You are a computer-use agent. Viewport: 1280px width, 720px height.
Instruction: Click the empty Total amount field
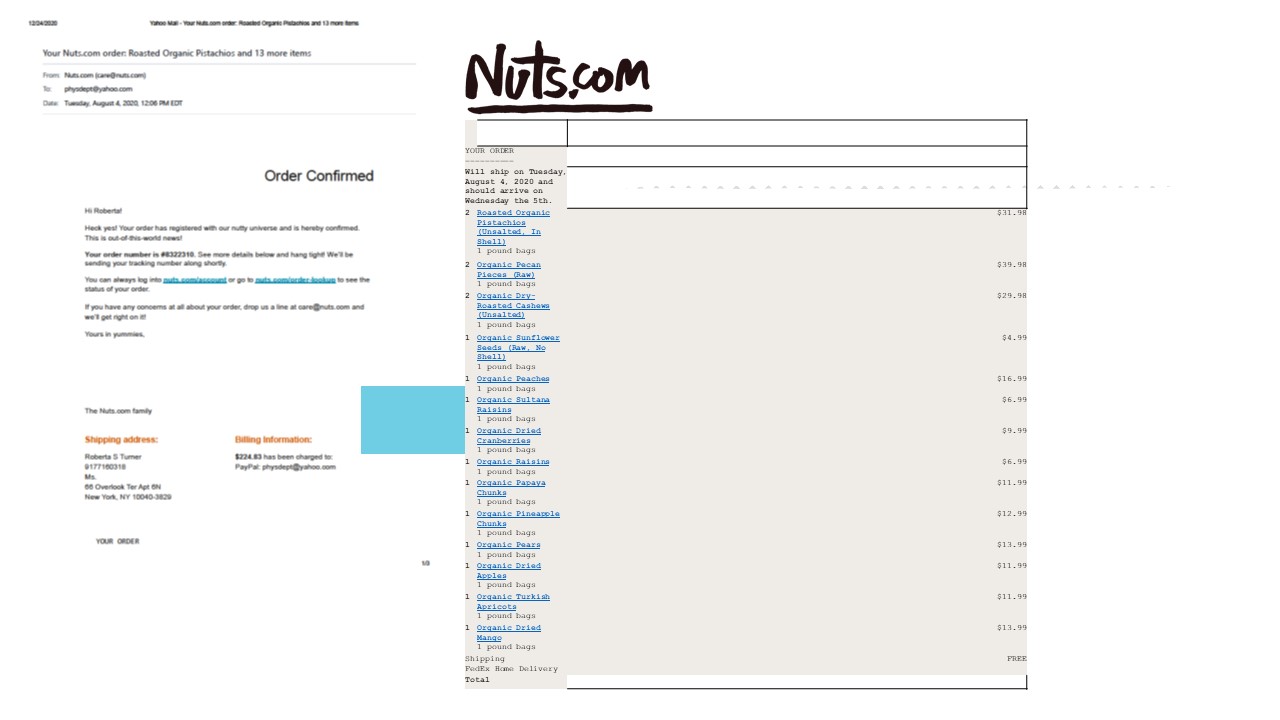pos(796,682)
